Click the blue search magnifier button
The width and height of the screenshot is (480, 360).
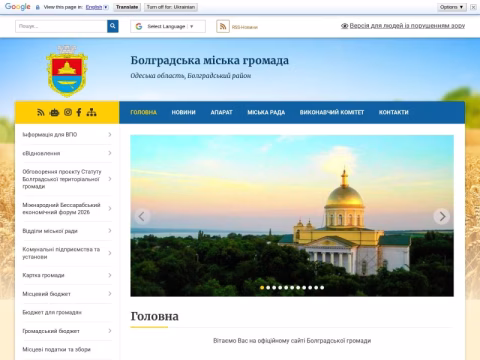(x=113, y=26)
